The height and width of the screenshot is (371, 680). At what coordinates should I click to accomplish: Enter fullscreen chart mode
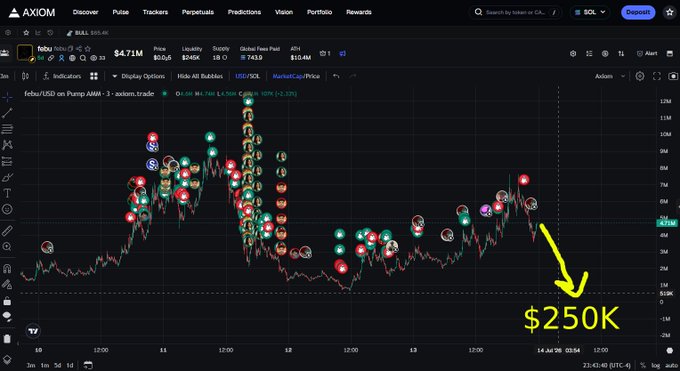point(657,76)
